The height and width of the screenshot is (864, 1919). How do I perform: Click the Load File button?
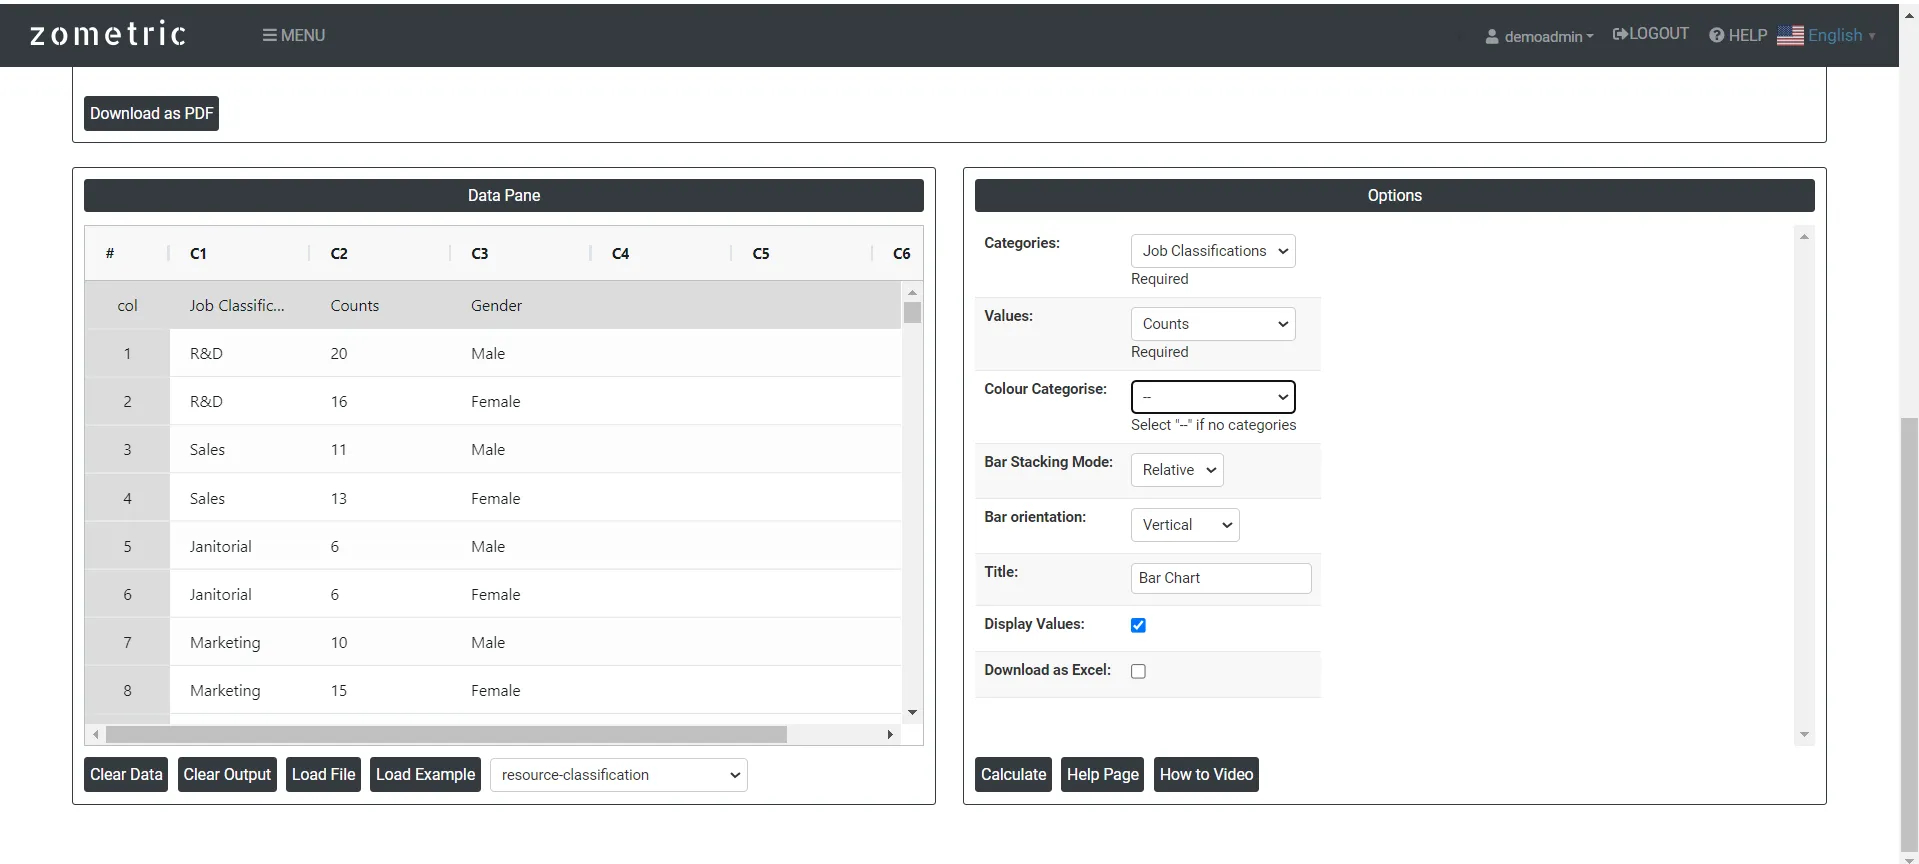323,774
